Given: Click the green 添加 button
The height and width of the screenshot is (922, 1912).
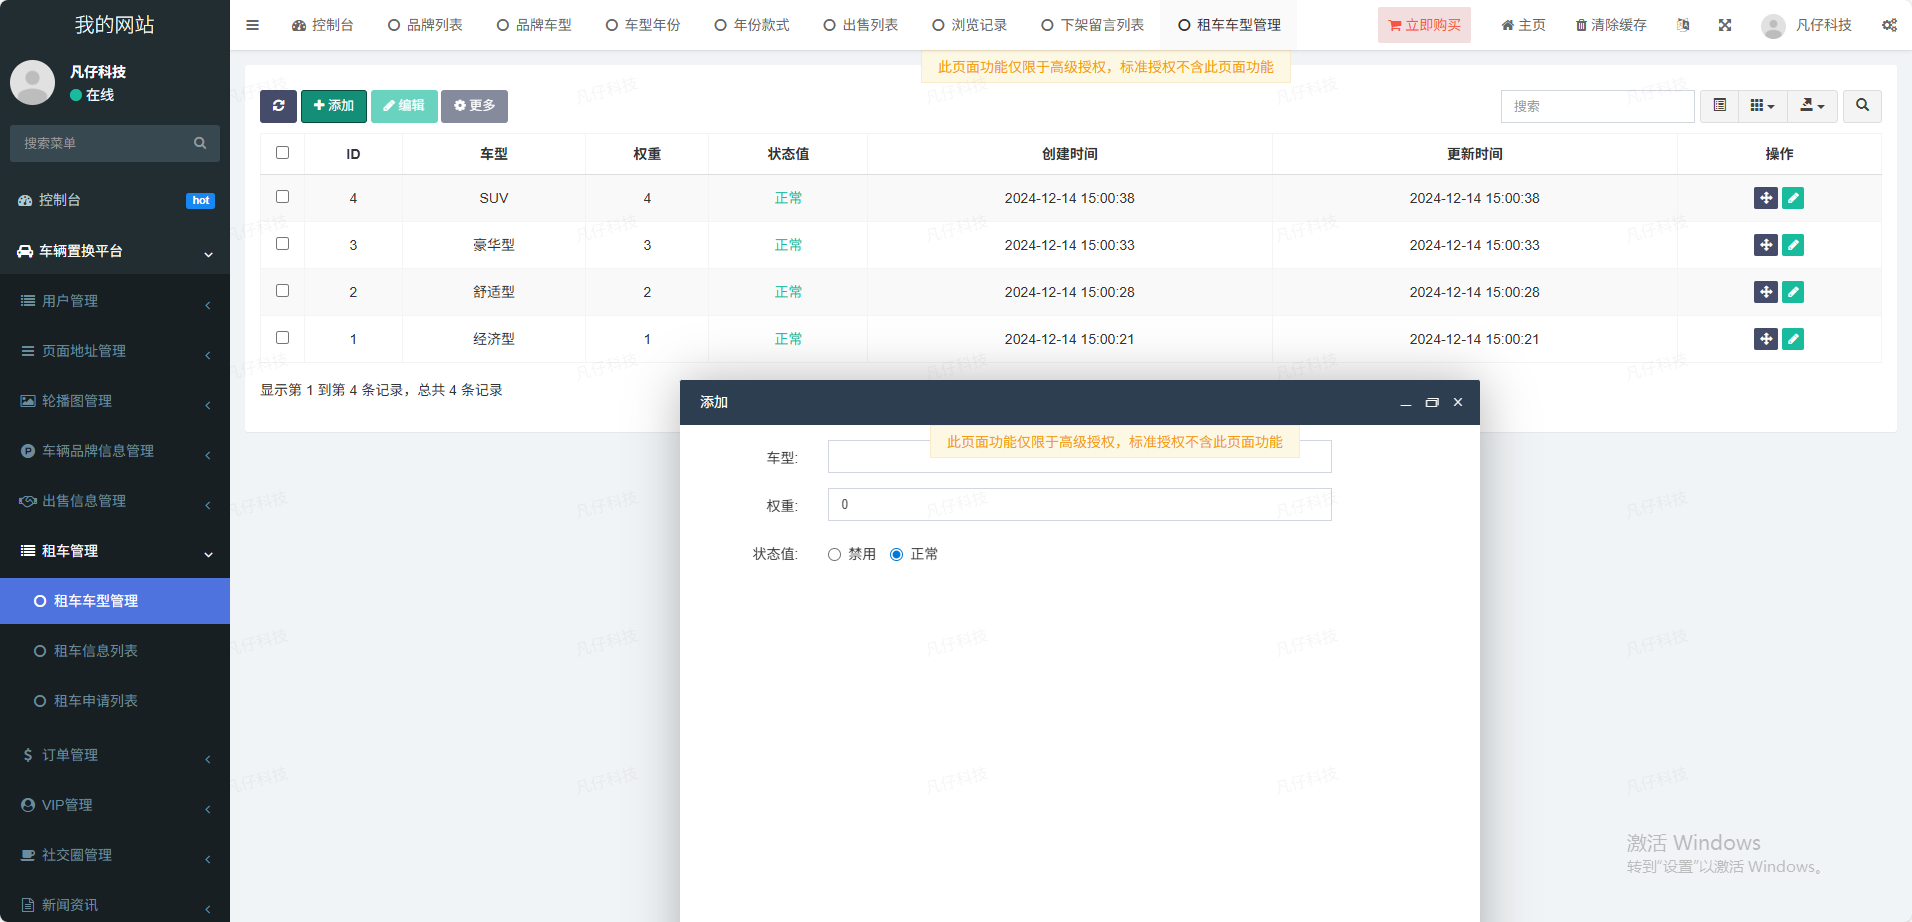Looking at the screenshot, I should click(334, 106).
